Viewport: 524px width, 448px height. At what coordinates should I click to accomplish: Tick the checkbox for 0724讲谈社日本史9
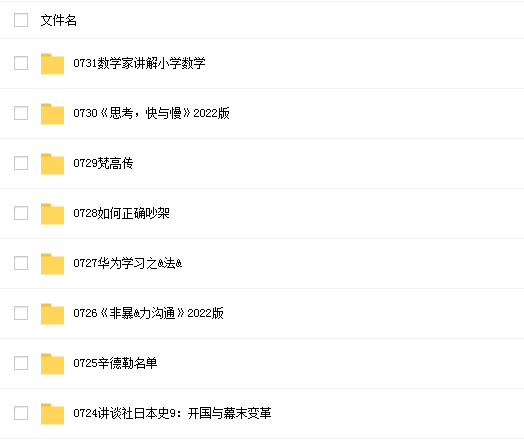coord(21,413)
